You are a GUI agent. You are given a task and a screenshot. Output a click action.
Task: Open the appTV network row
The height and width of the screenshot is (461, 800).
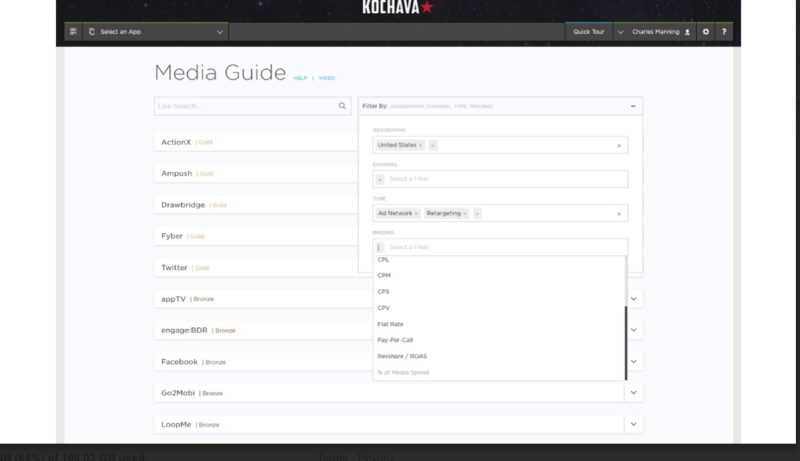(264, 299)
